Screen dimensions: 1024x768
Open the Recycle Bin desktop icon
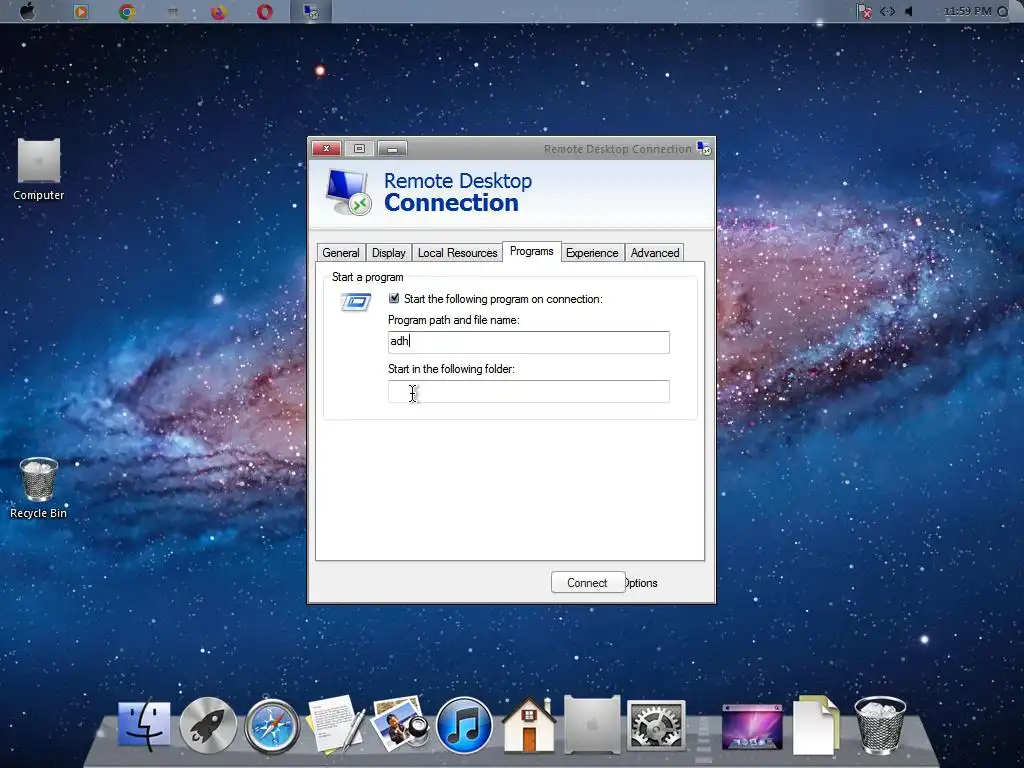point(39,488)
